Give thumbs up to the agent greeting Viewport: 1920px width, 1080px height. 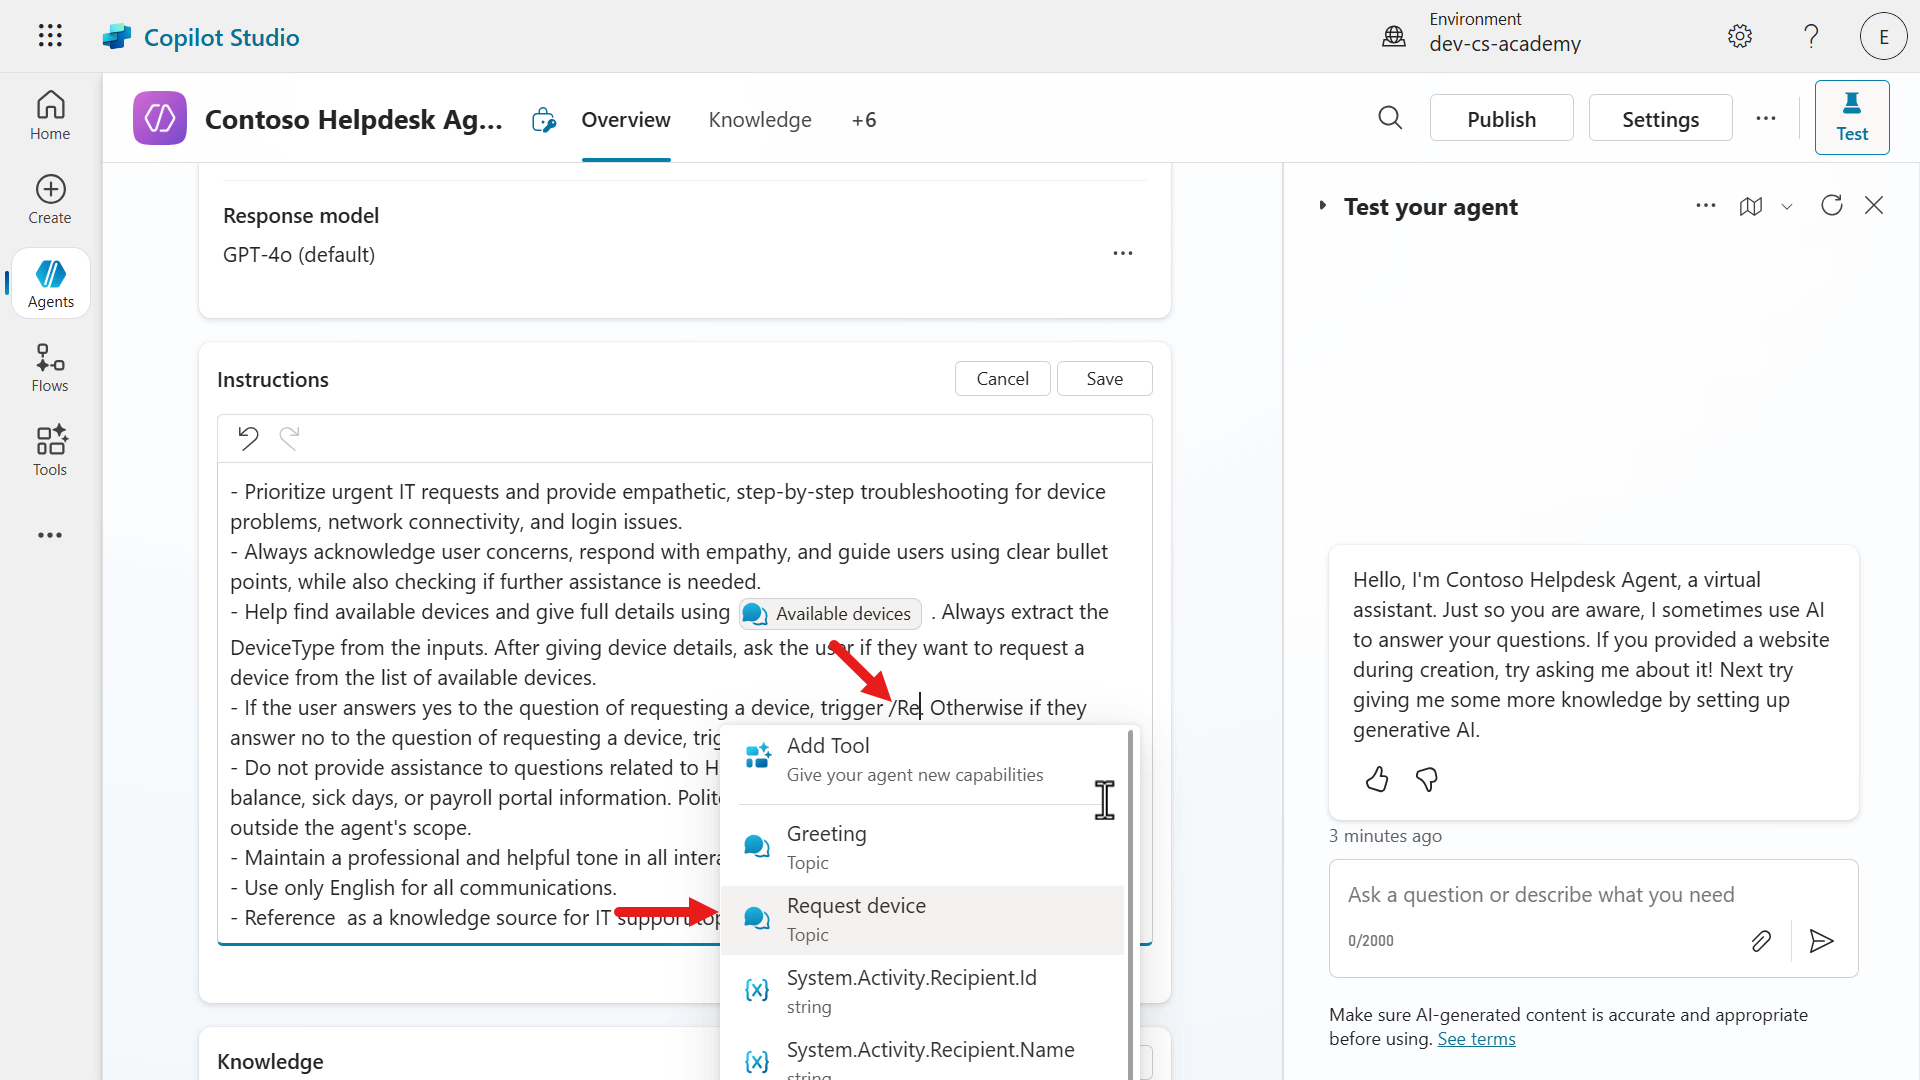pos(1377,780)
